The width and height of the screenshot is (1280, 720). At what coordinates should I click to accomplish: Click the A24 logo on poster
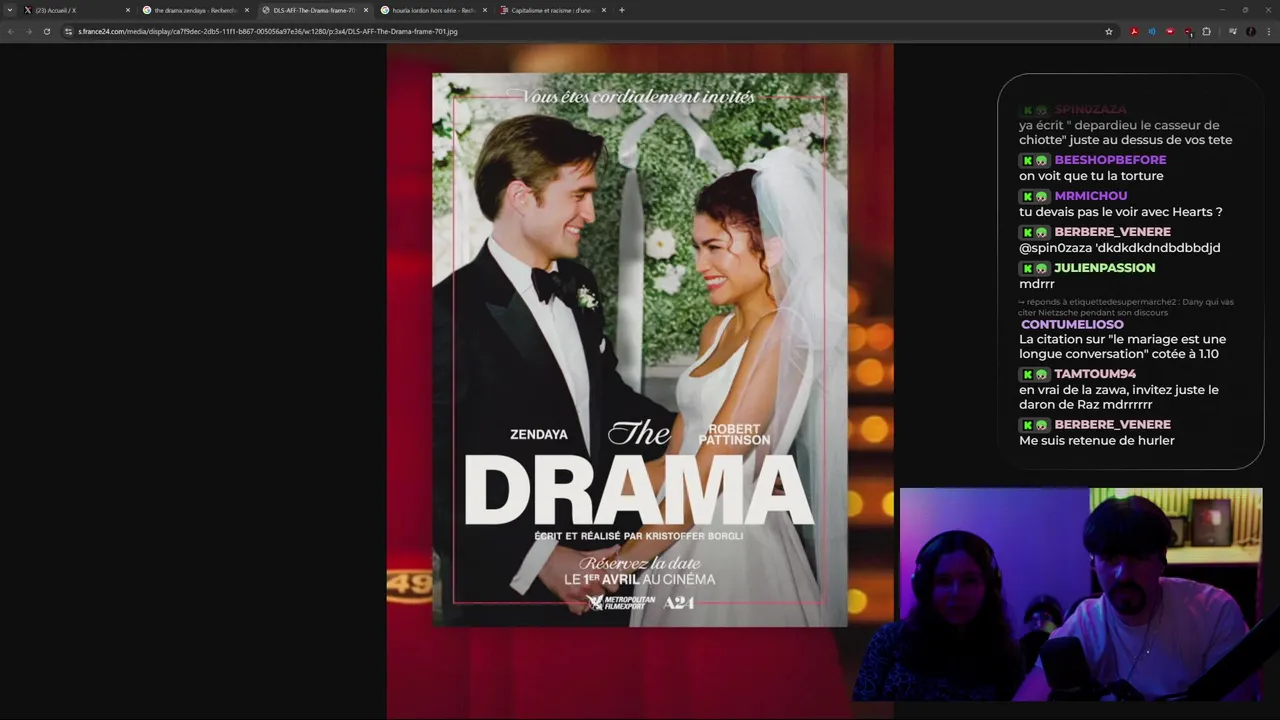[679, 602]
